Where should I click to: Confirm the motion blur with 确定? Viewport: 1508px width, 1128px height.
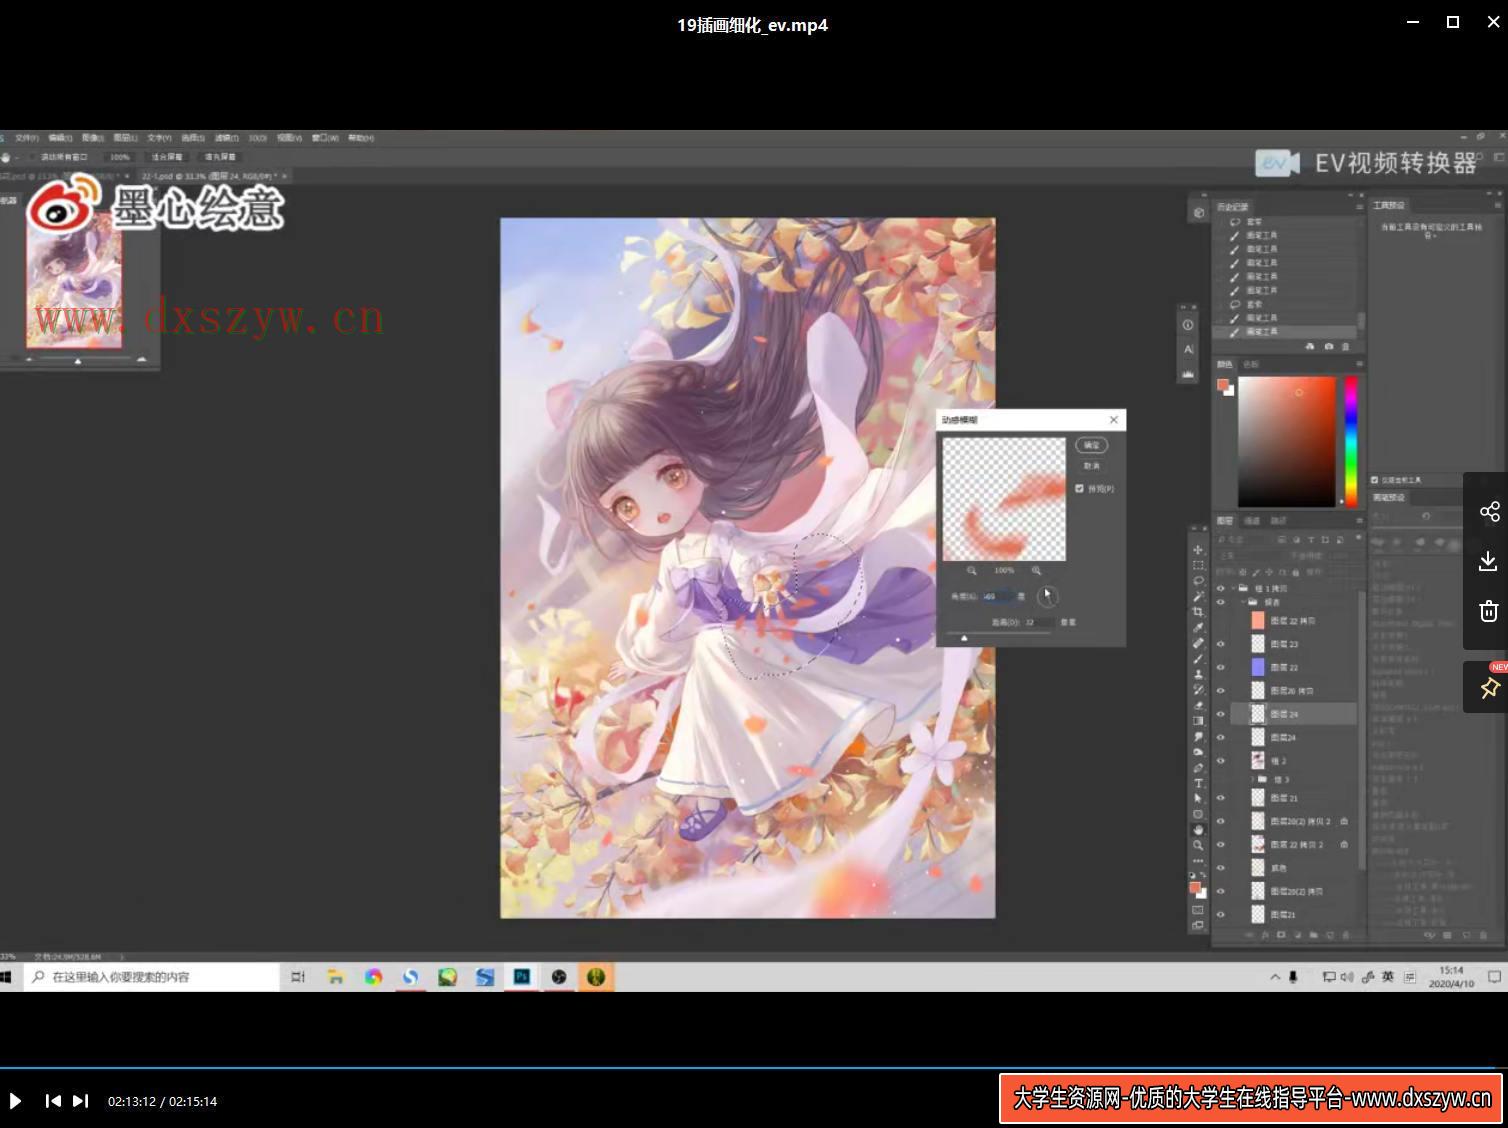(x=1091, y=445)
